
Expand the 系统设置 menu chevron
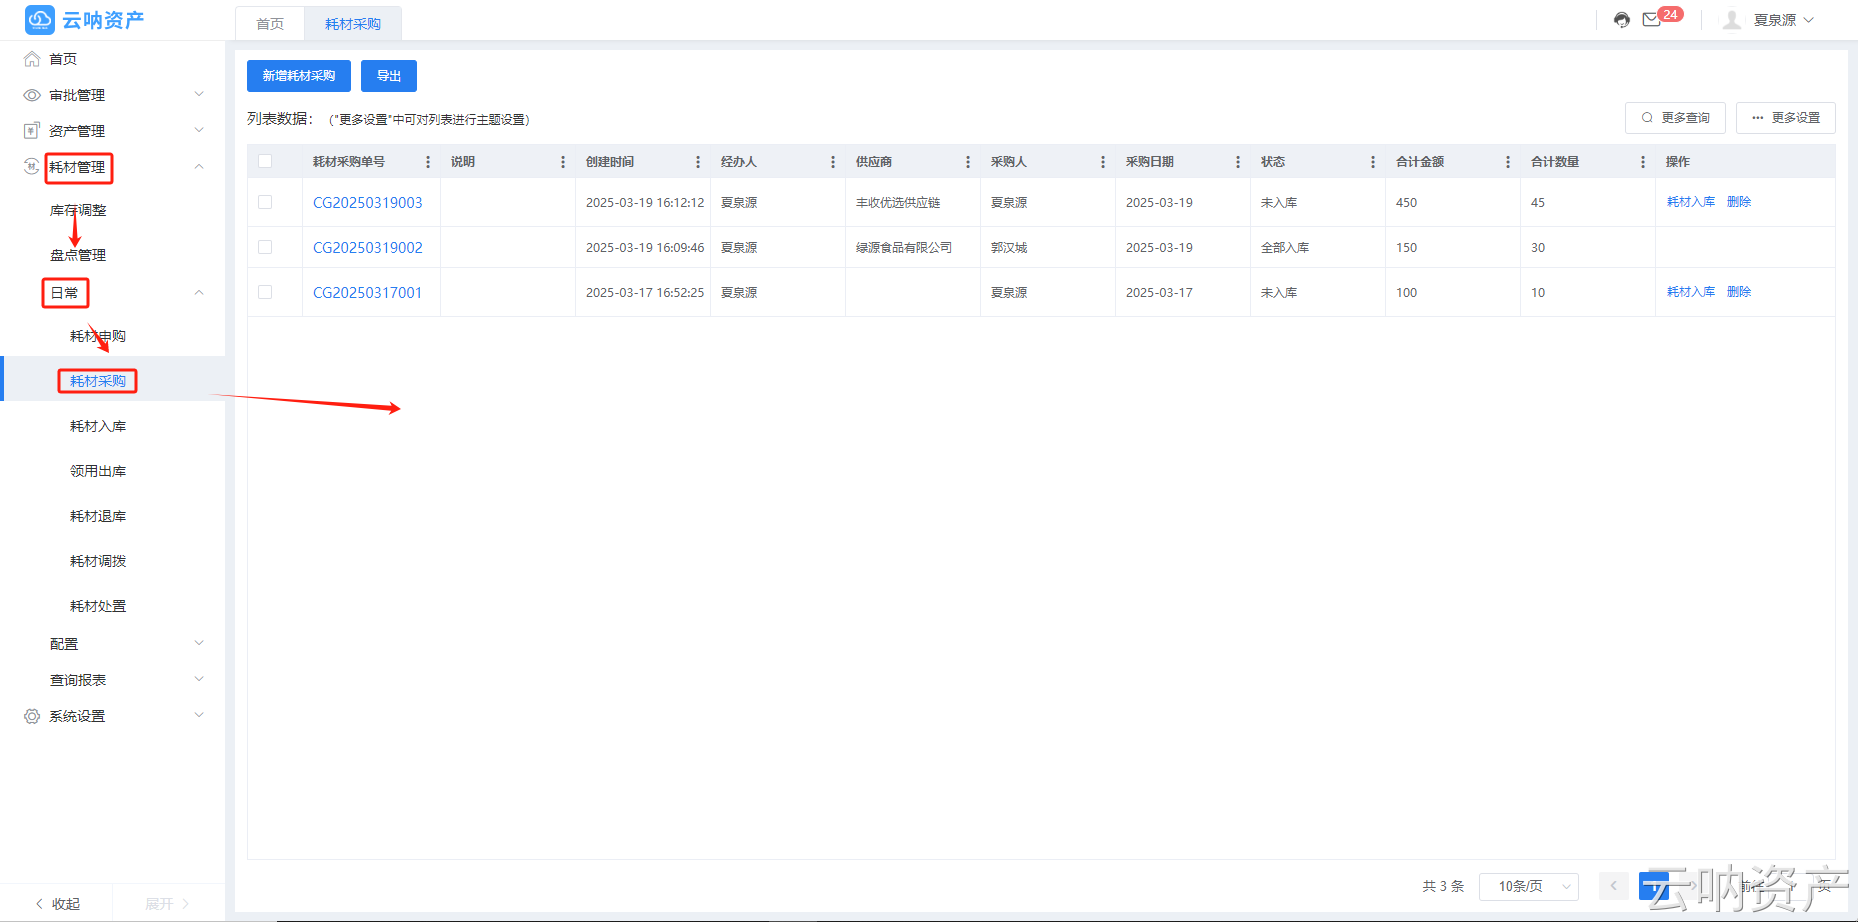click(199, 716)
